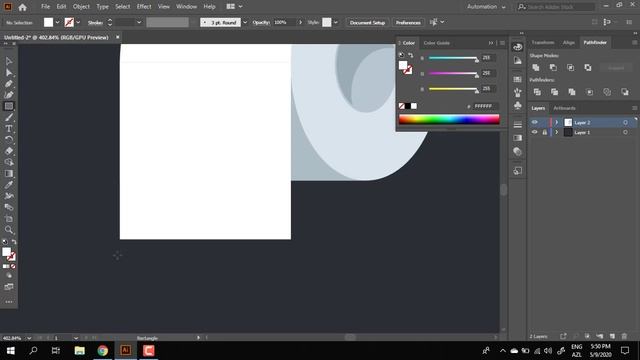Select the Paintbrush tool
This screenshot has height=360, width=640.
click(9, 118)
